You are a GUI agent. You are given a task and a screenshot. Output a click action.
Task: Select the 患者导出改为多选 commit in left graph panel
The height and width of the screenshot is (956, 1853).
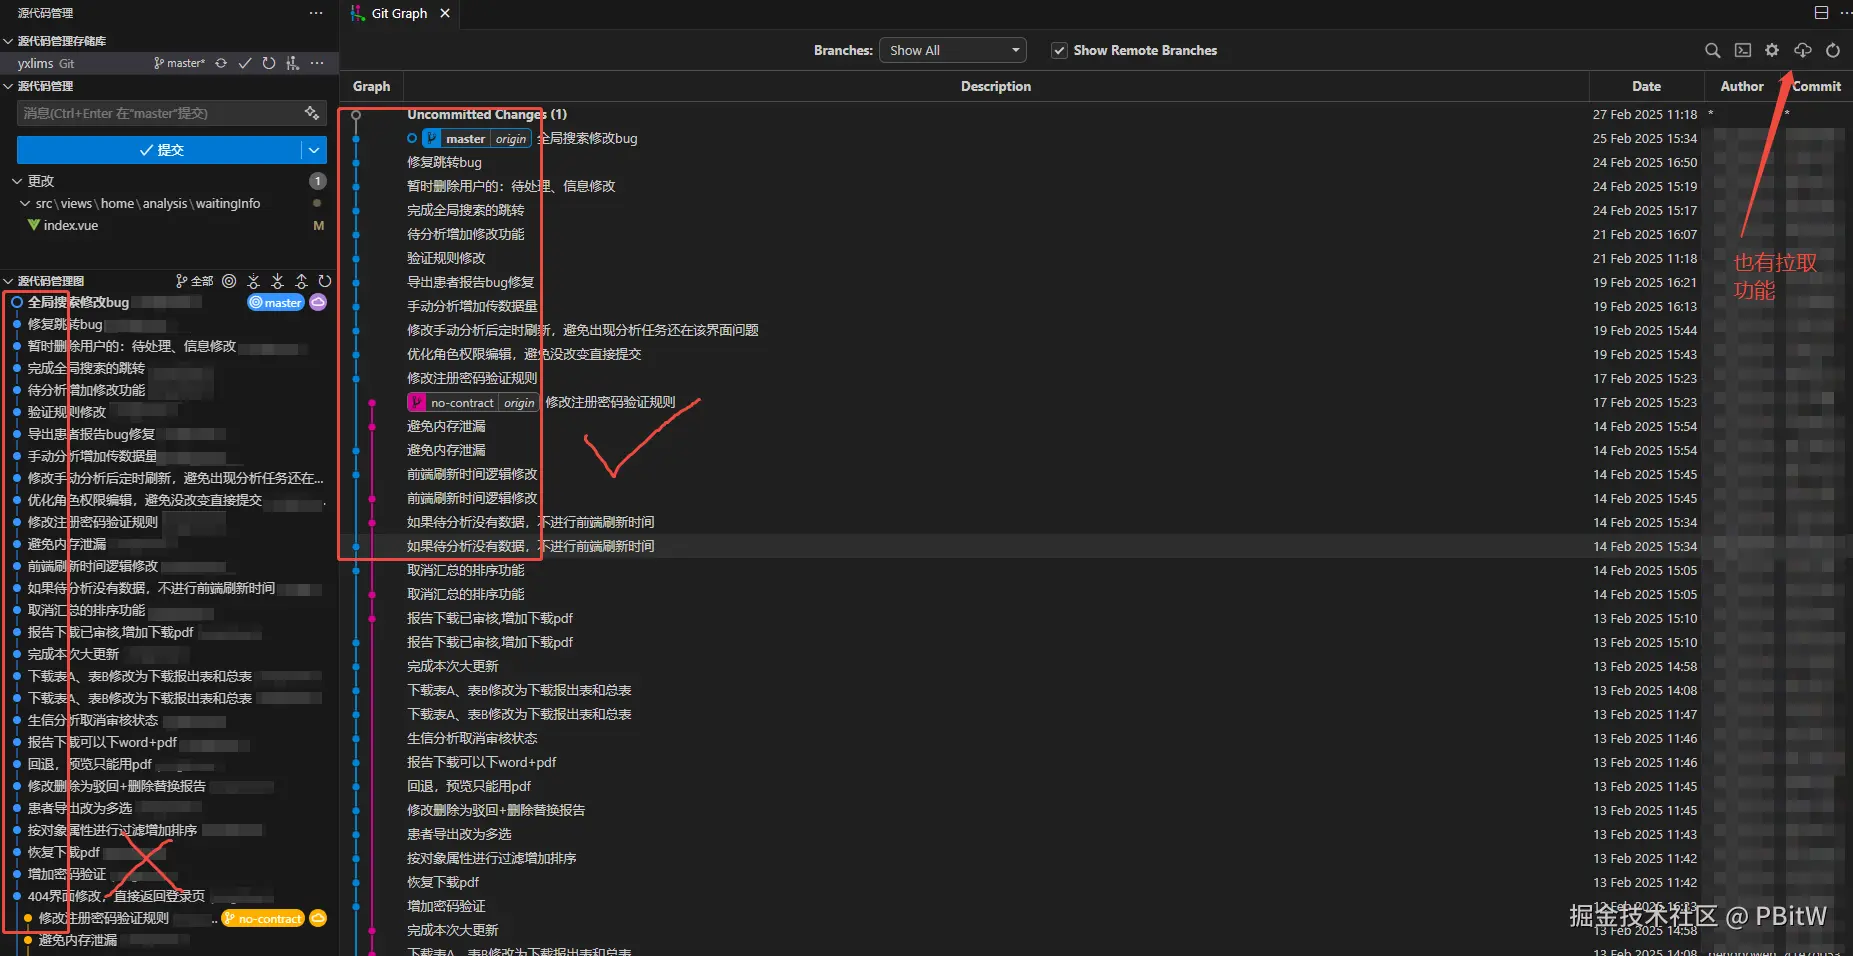tap(80, 808)
